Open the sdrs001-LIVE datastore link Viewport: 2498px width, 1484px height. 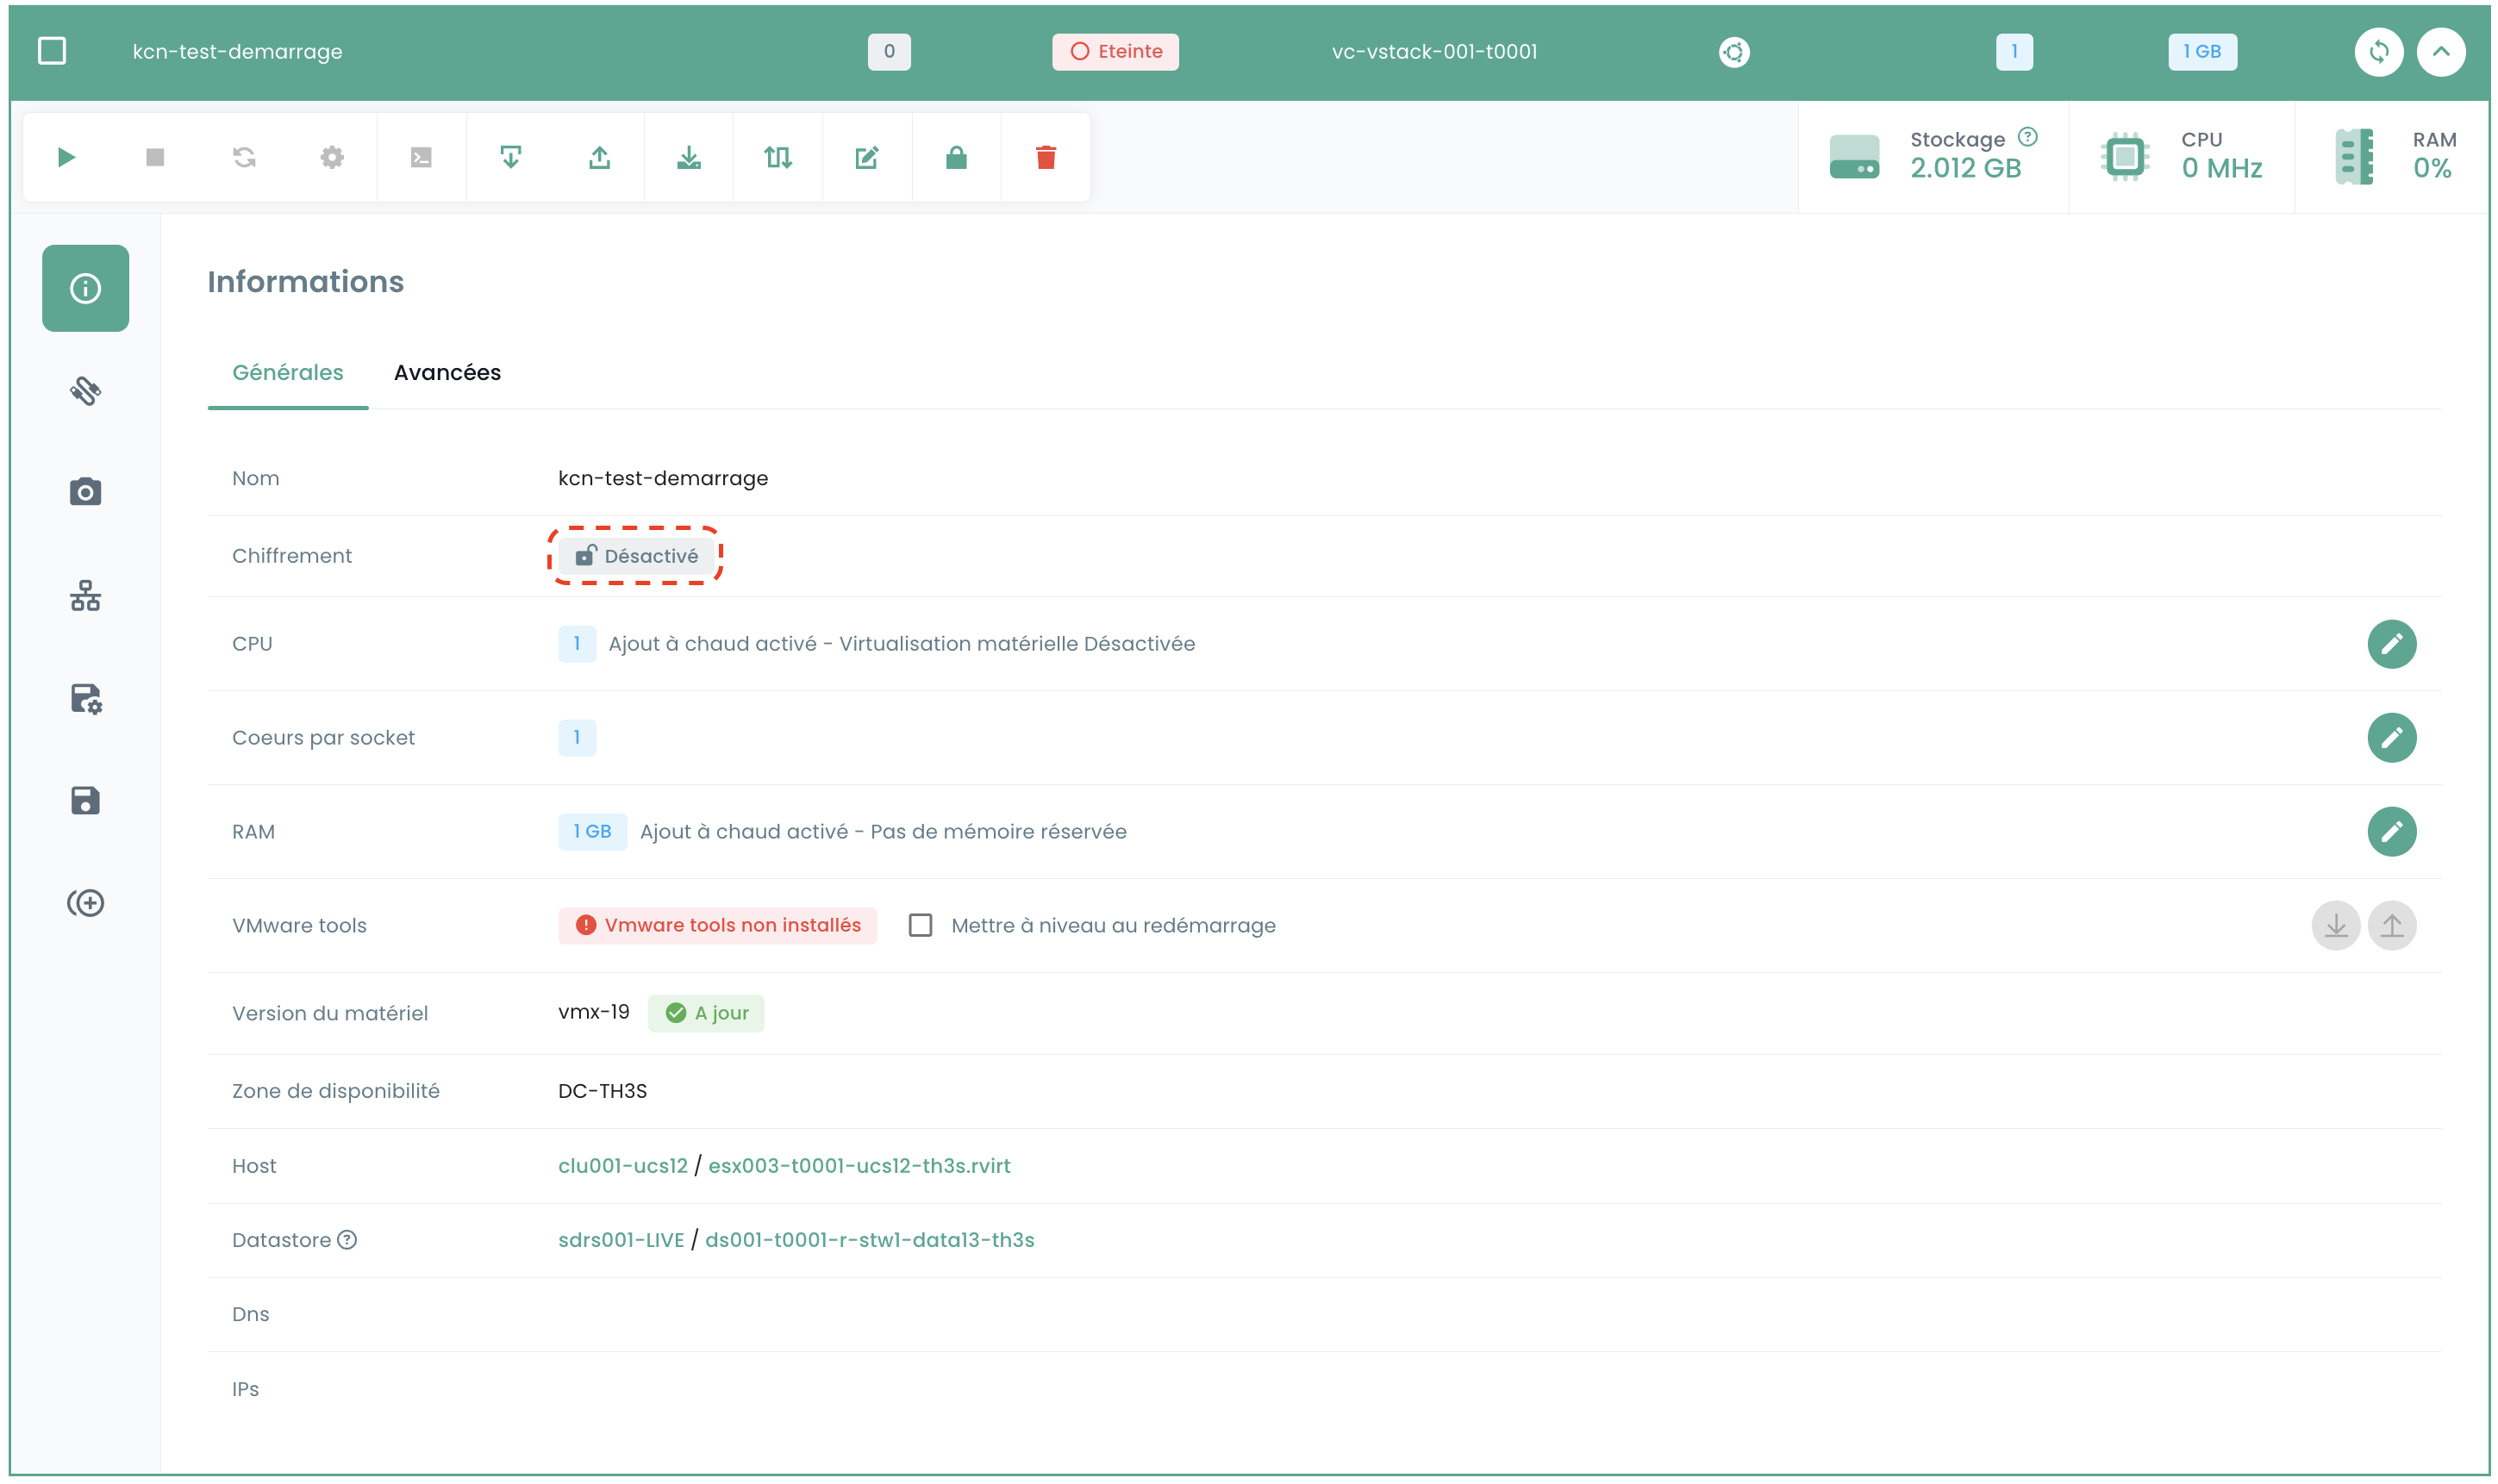[x=620, y=1240]
